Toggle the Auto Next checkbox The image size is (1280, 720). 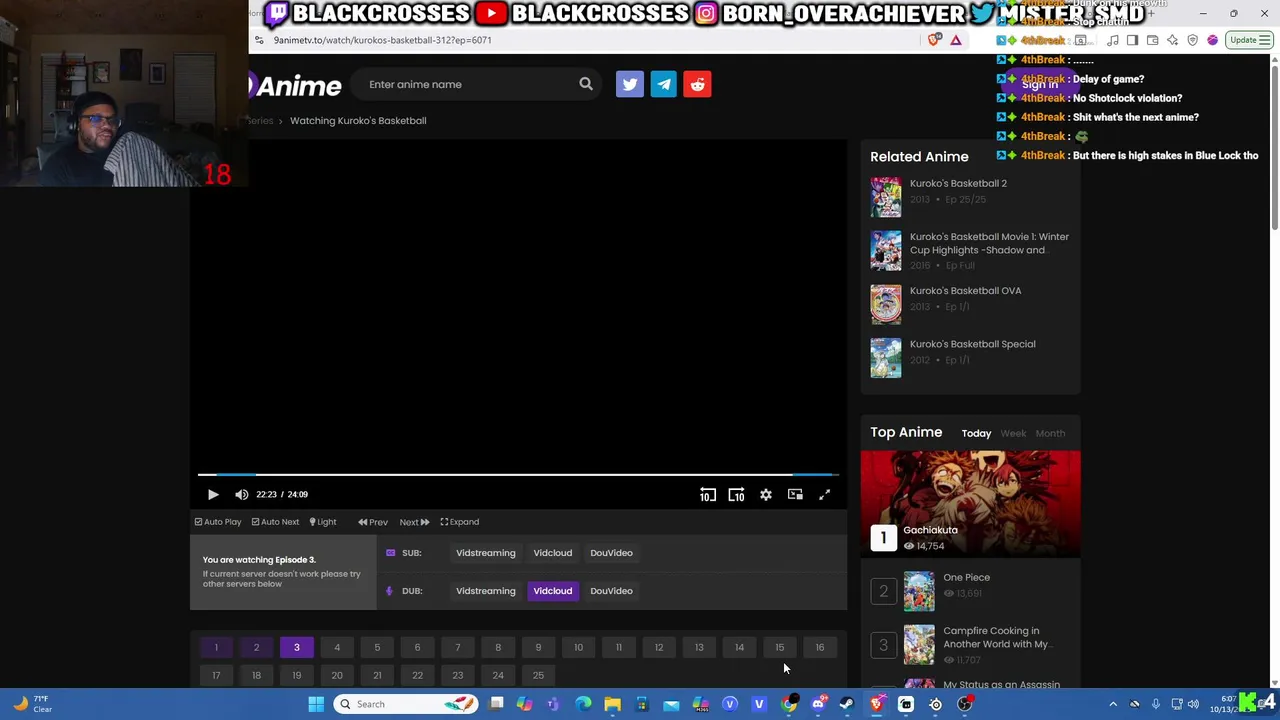coord(275,522)
